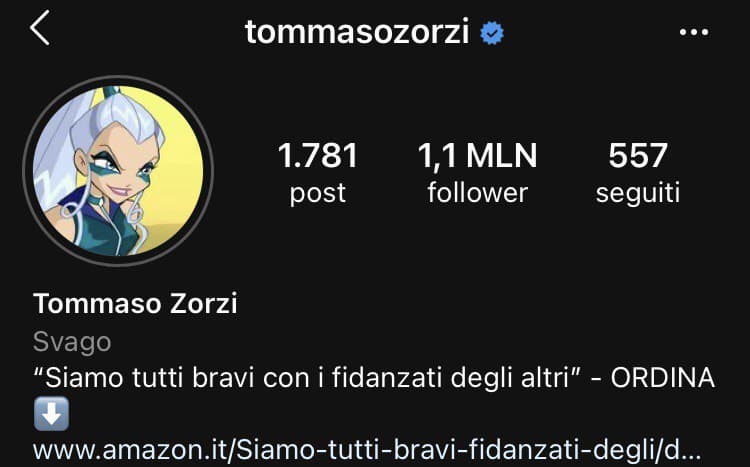The height and width of the screenshot is (467, 750).
Task: Tap the down-arrow emoji in bio
Action: [51, 414]
